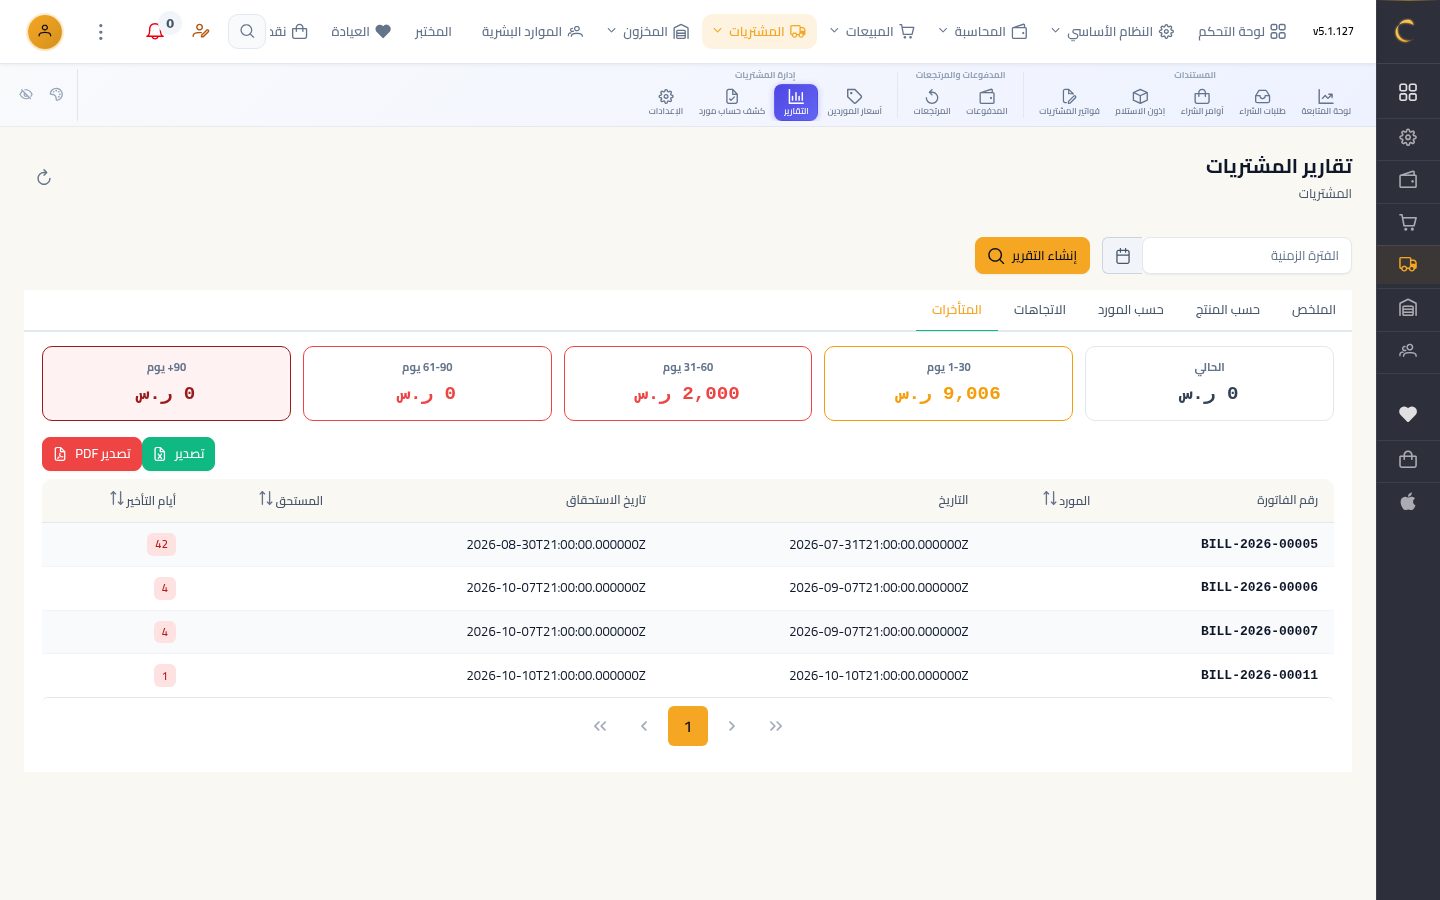Open المدفوعات payments in the ribbon

tap(987, 102)
